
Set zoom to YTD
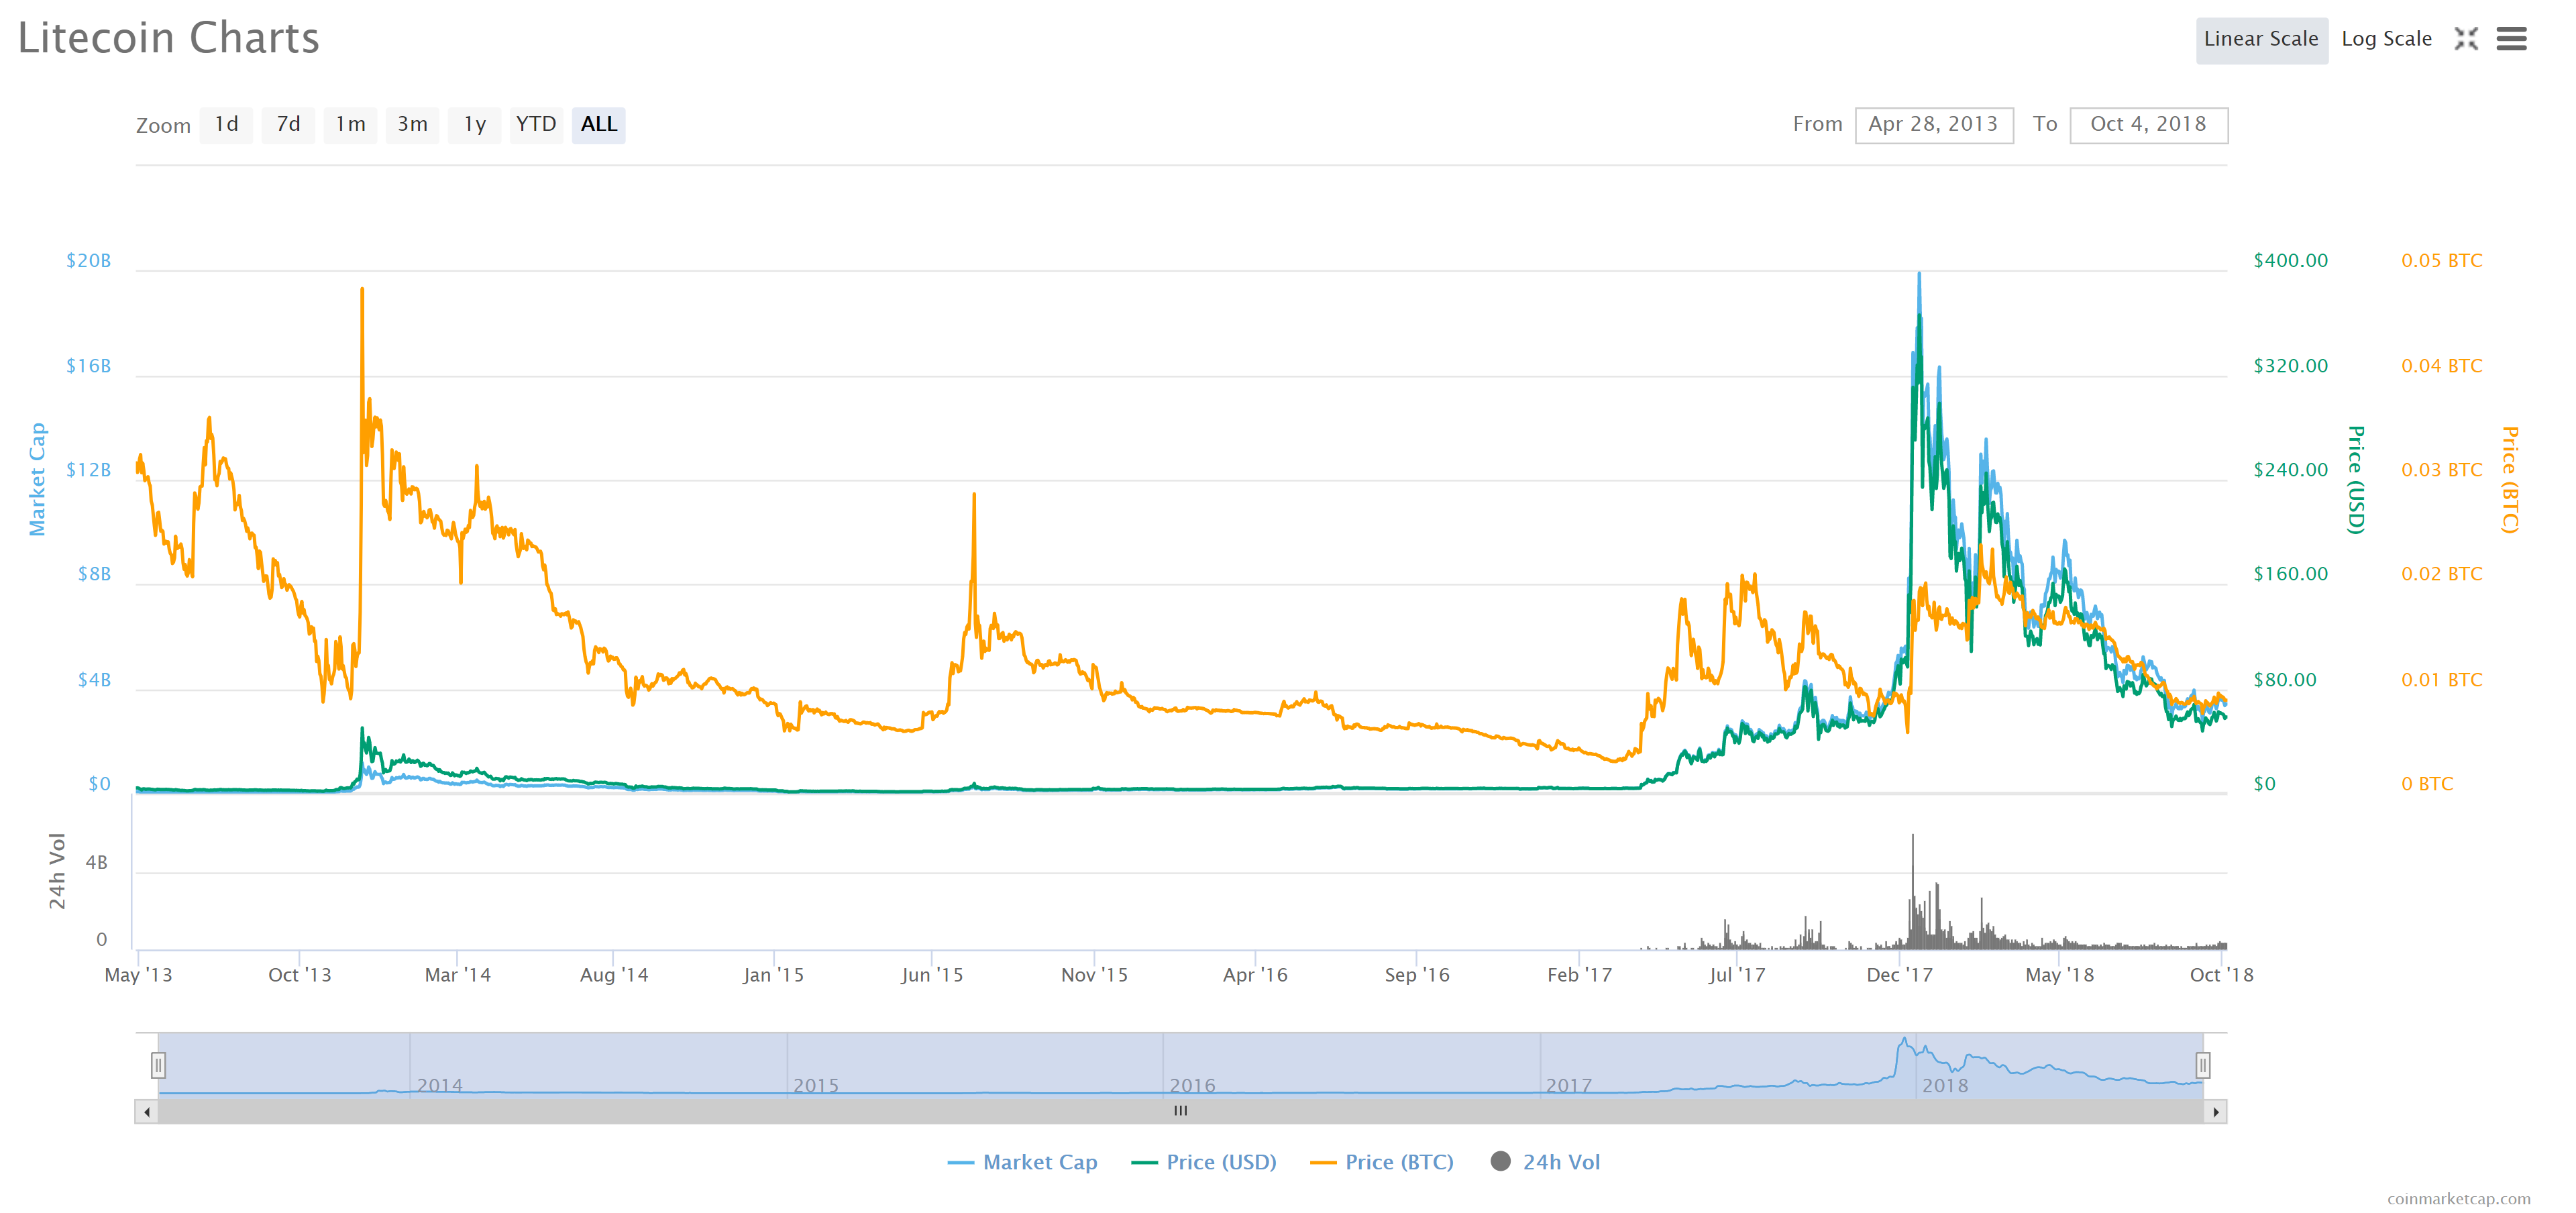(536, 125)
